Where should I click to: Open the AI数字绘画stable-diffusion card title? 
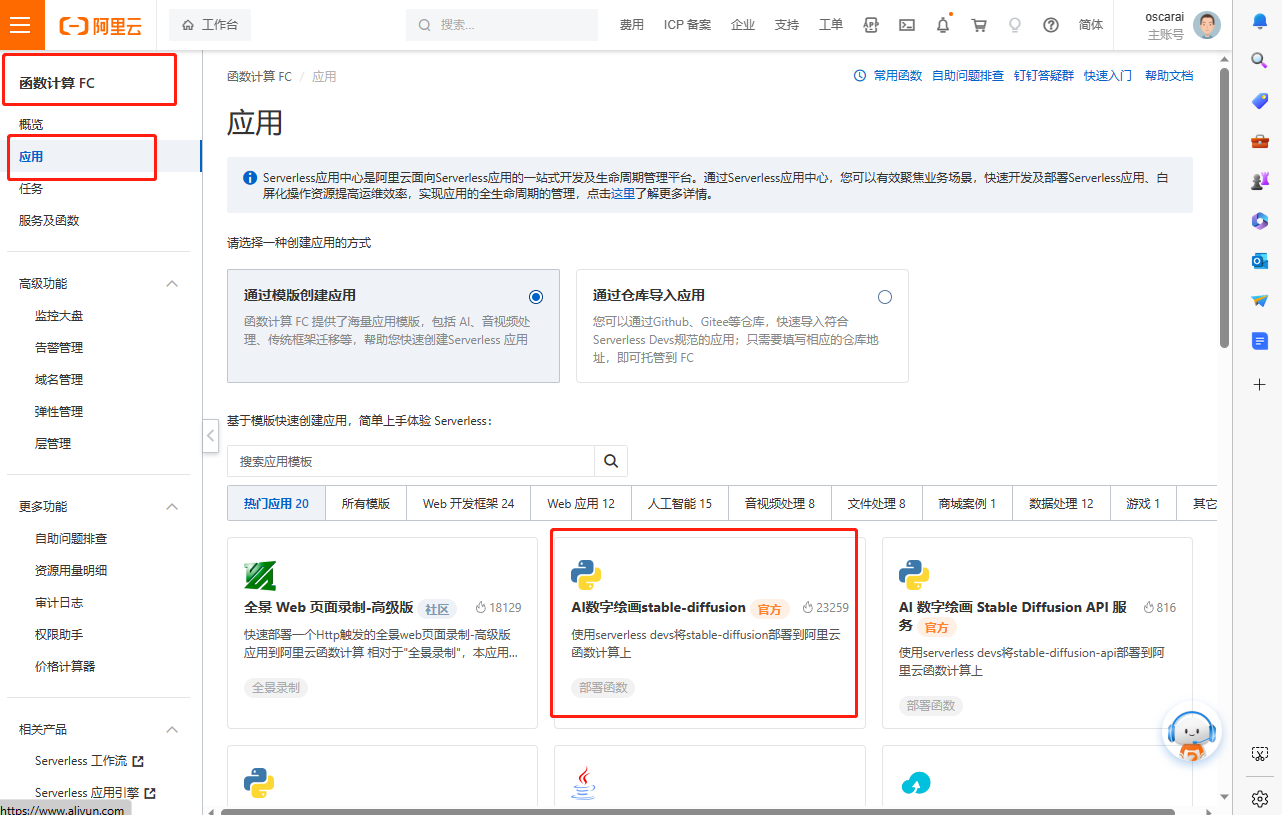click(x=658, y=607)
